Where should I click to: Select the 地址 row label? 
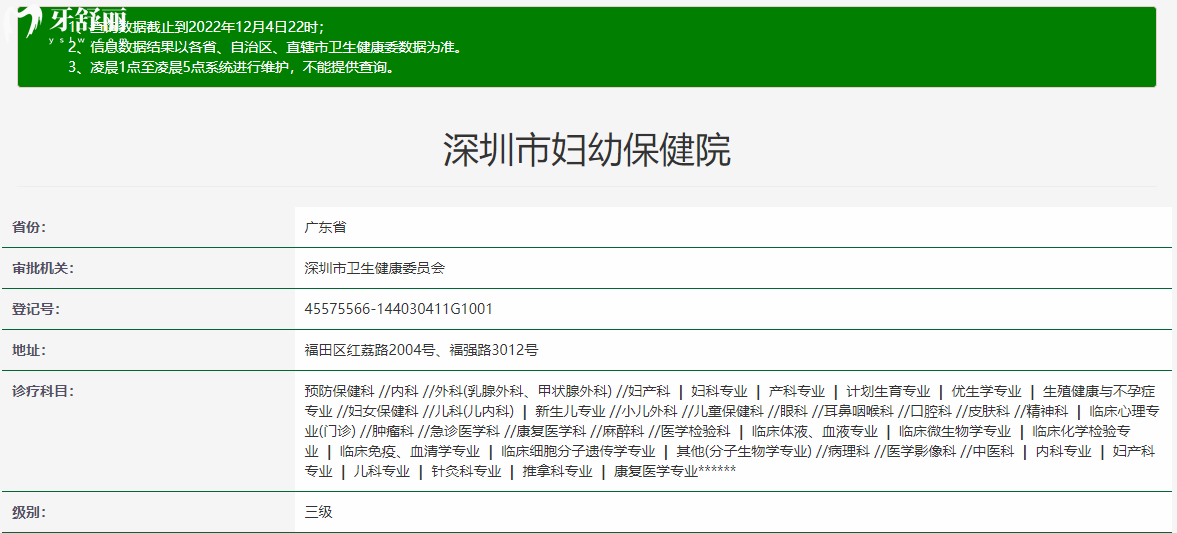29,350
